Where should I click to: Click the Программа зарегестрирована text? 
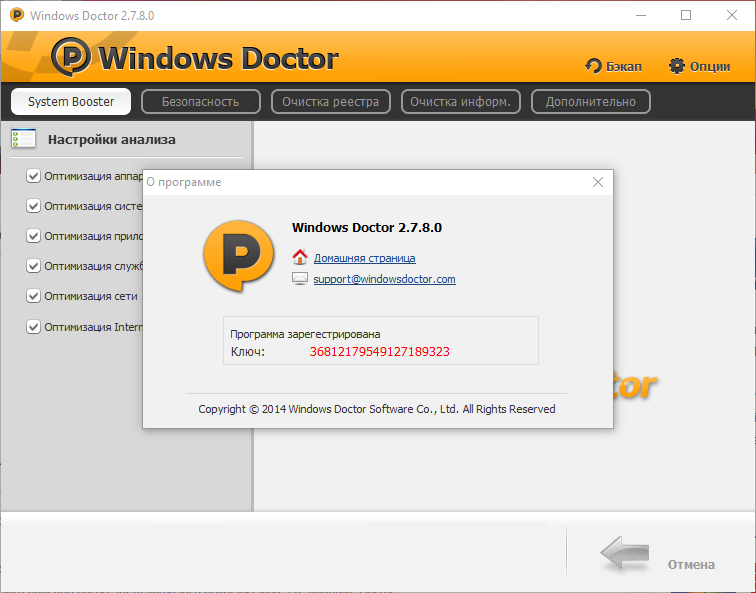click(x=305, y=334)
